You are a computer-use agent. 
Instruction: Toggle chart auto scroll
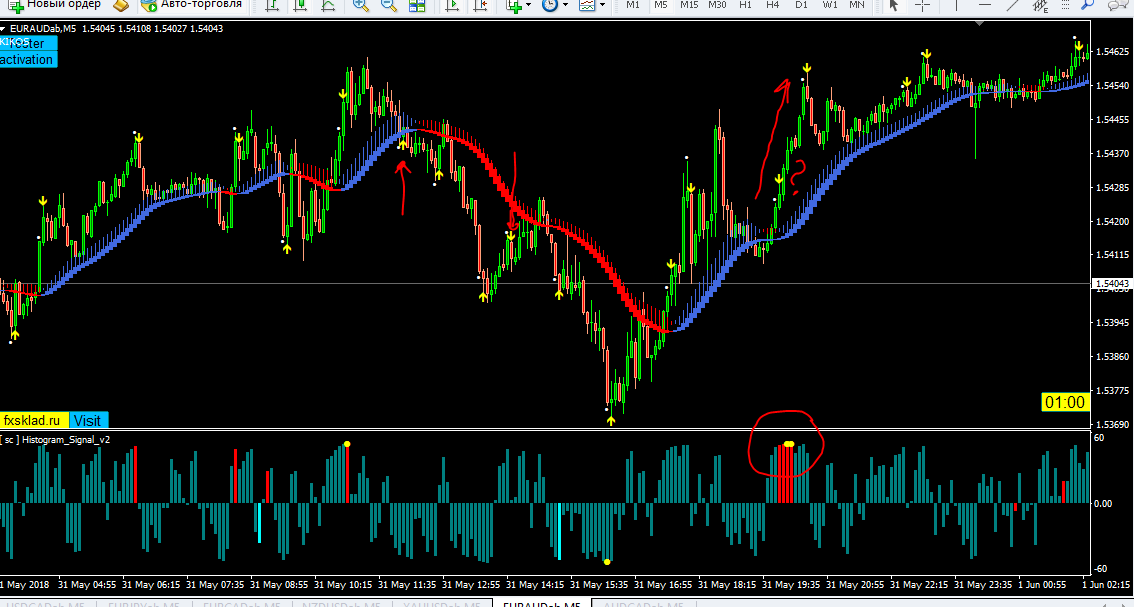tap(452, 5)
